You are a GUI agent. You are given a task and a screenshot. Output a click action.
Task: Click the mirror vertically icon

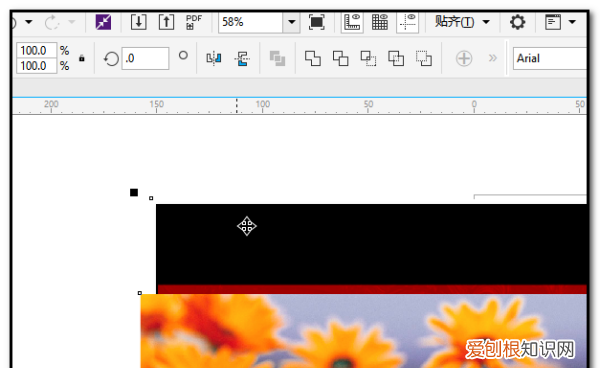[242, 59]
